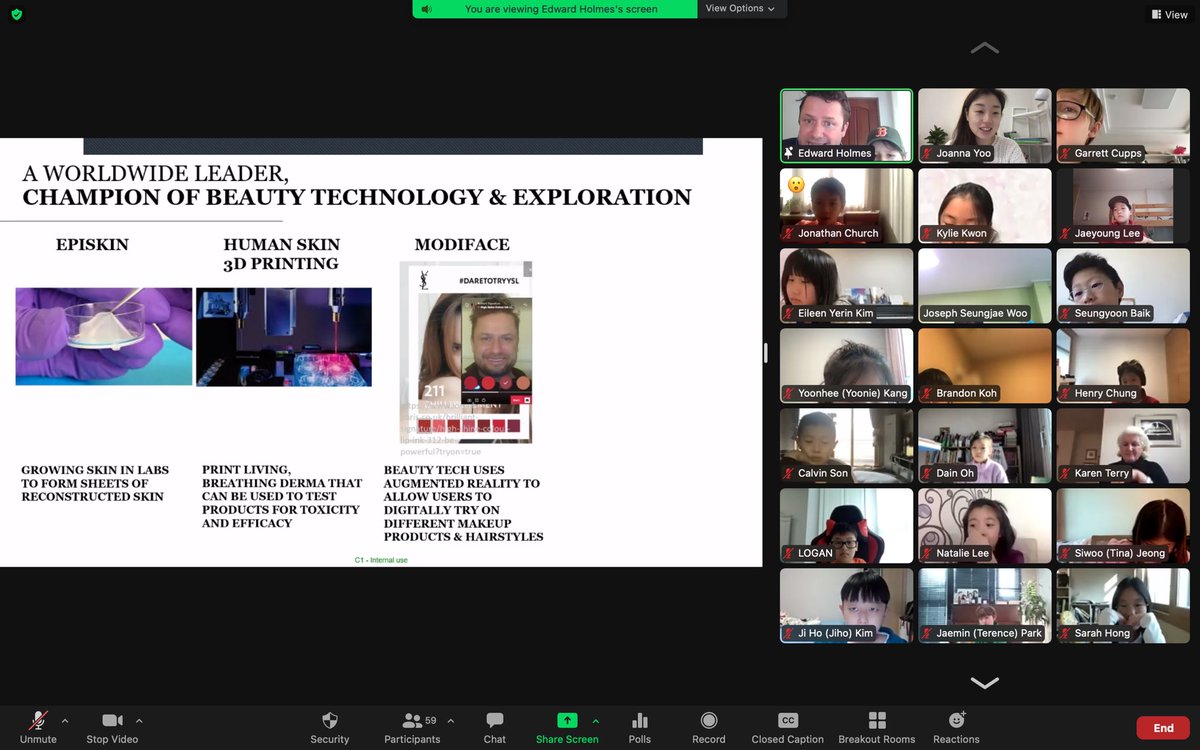
Task: Select LOGAN's video tile
Action: [x=847, y=526]
